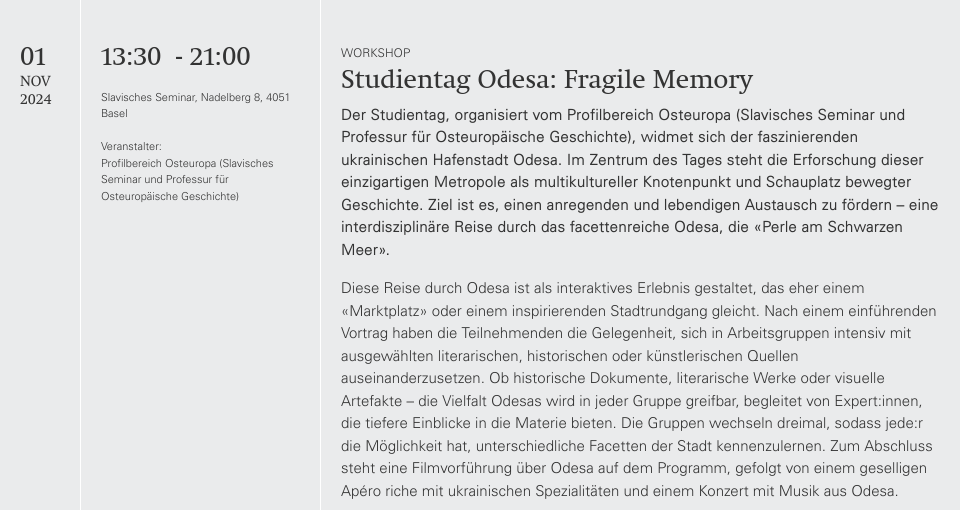Viewport: 963px width, 510px height.
Task: Click the date day number 01
Action: [33, 56]
